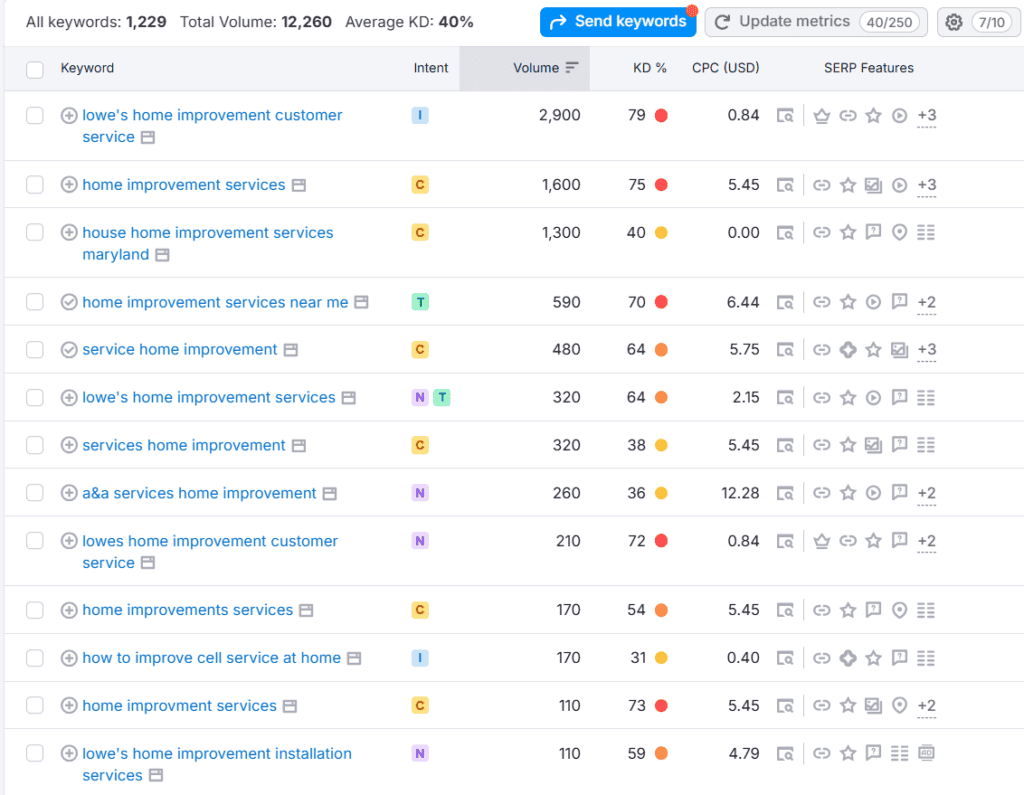Click the image pack icon on the "services home improvement" row
Viewport: 1024px width, 795px height.
(873, 445)
